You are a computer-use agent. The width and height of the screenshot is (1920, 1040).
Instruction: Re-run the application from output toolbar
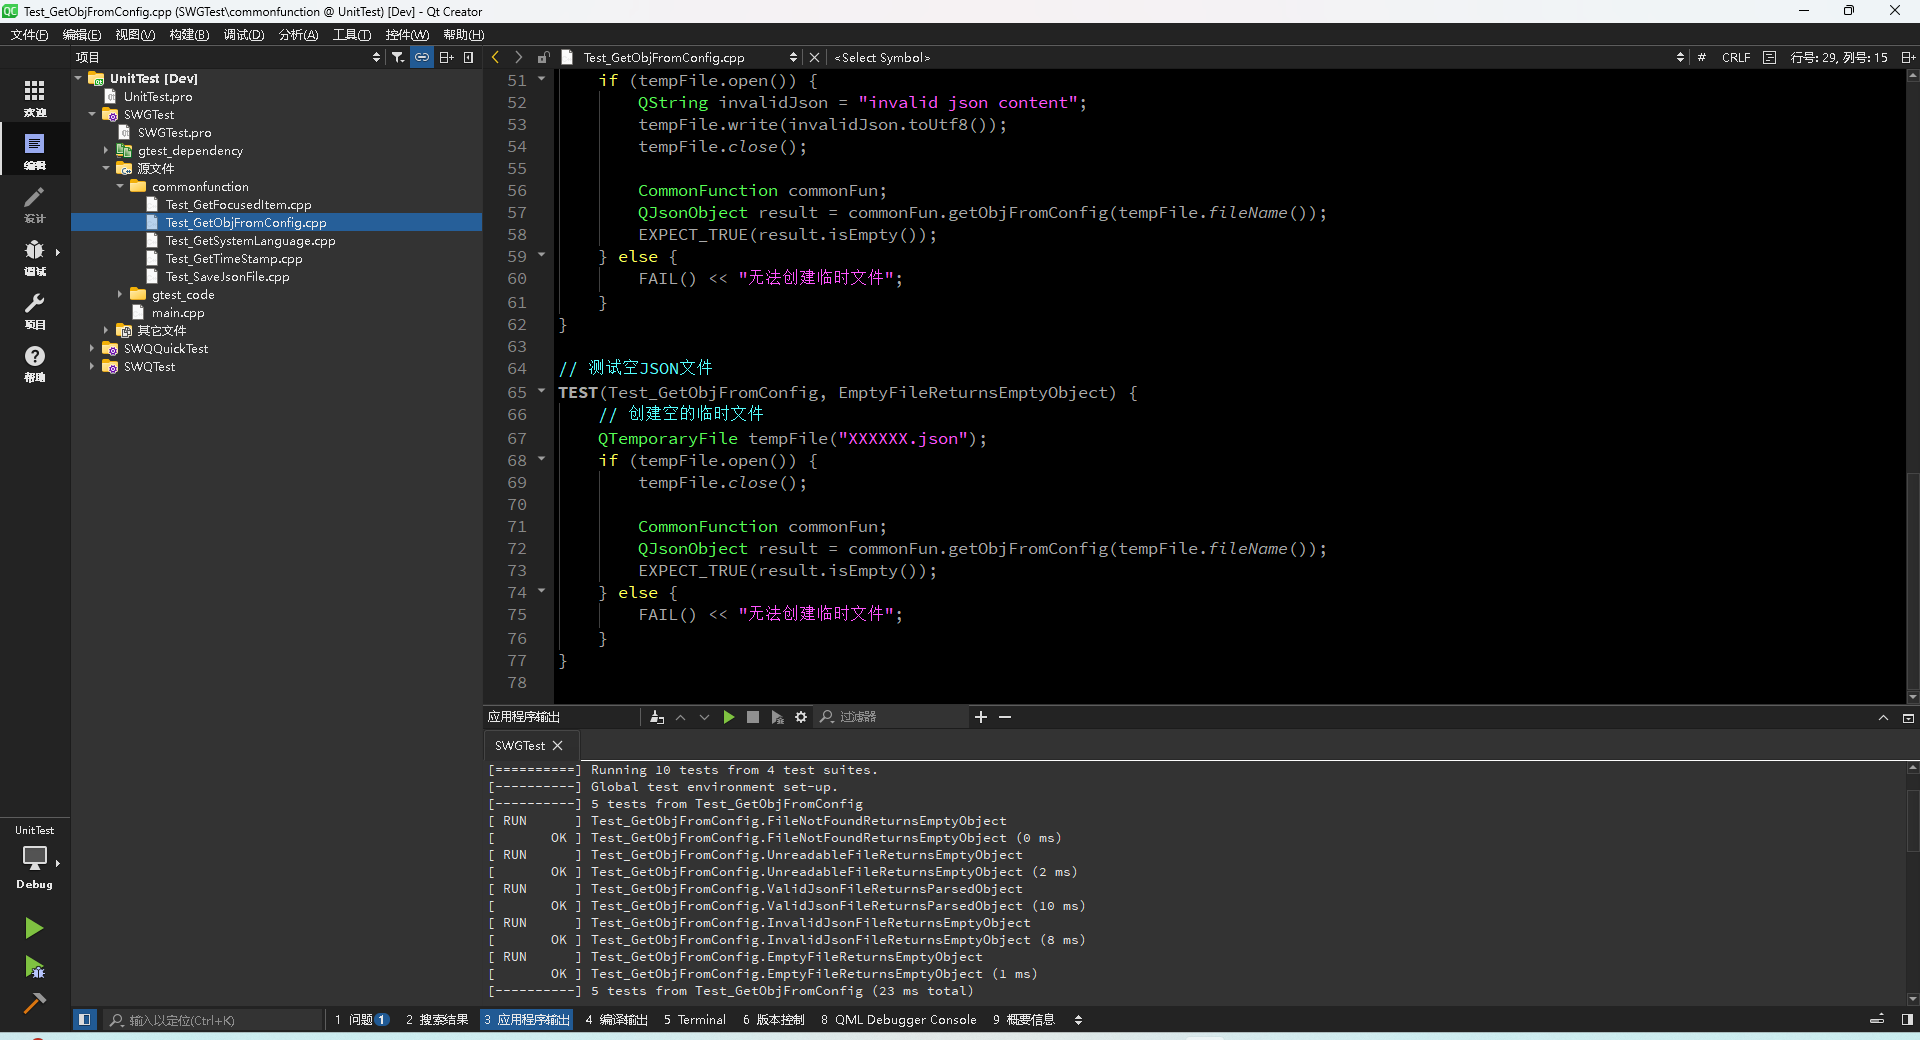(729, 717)
